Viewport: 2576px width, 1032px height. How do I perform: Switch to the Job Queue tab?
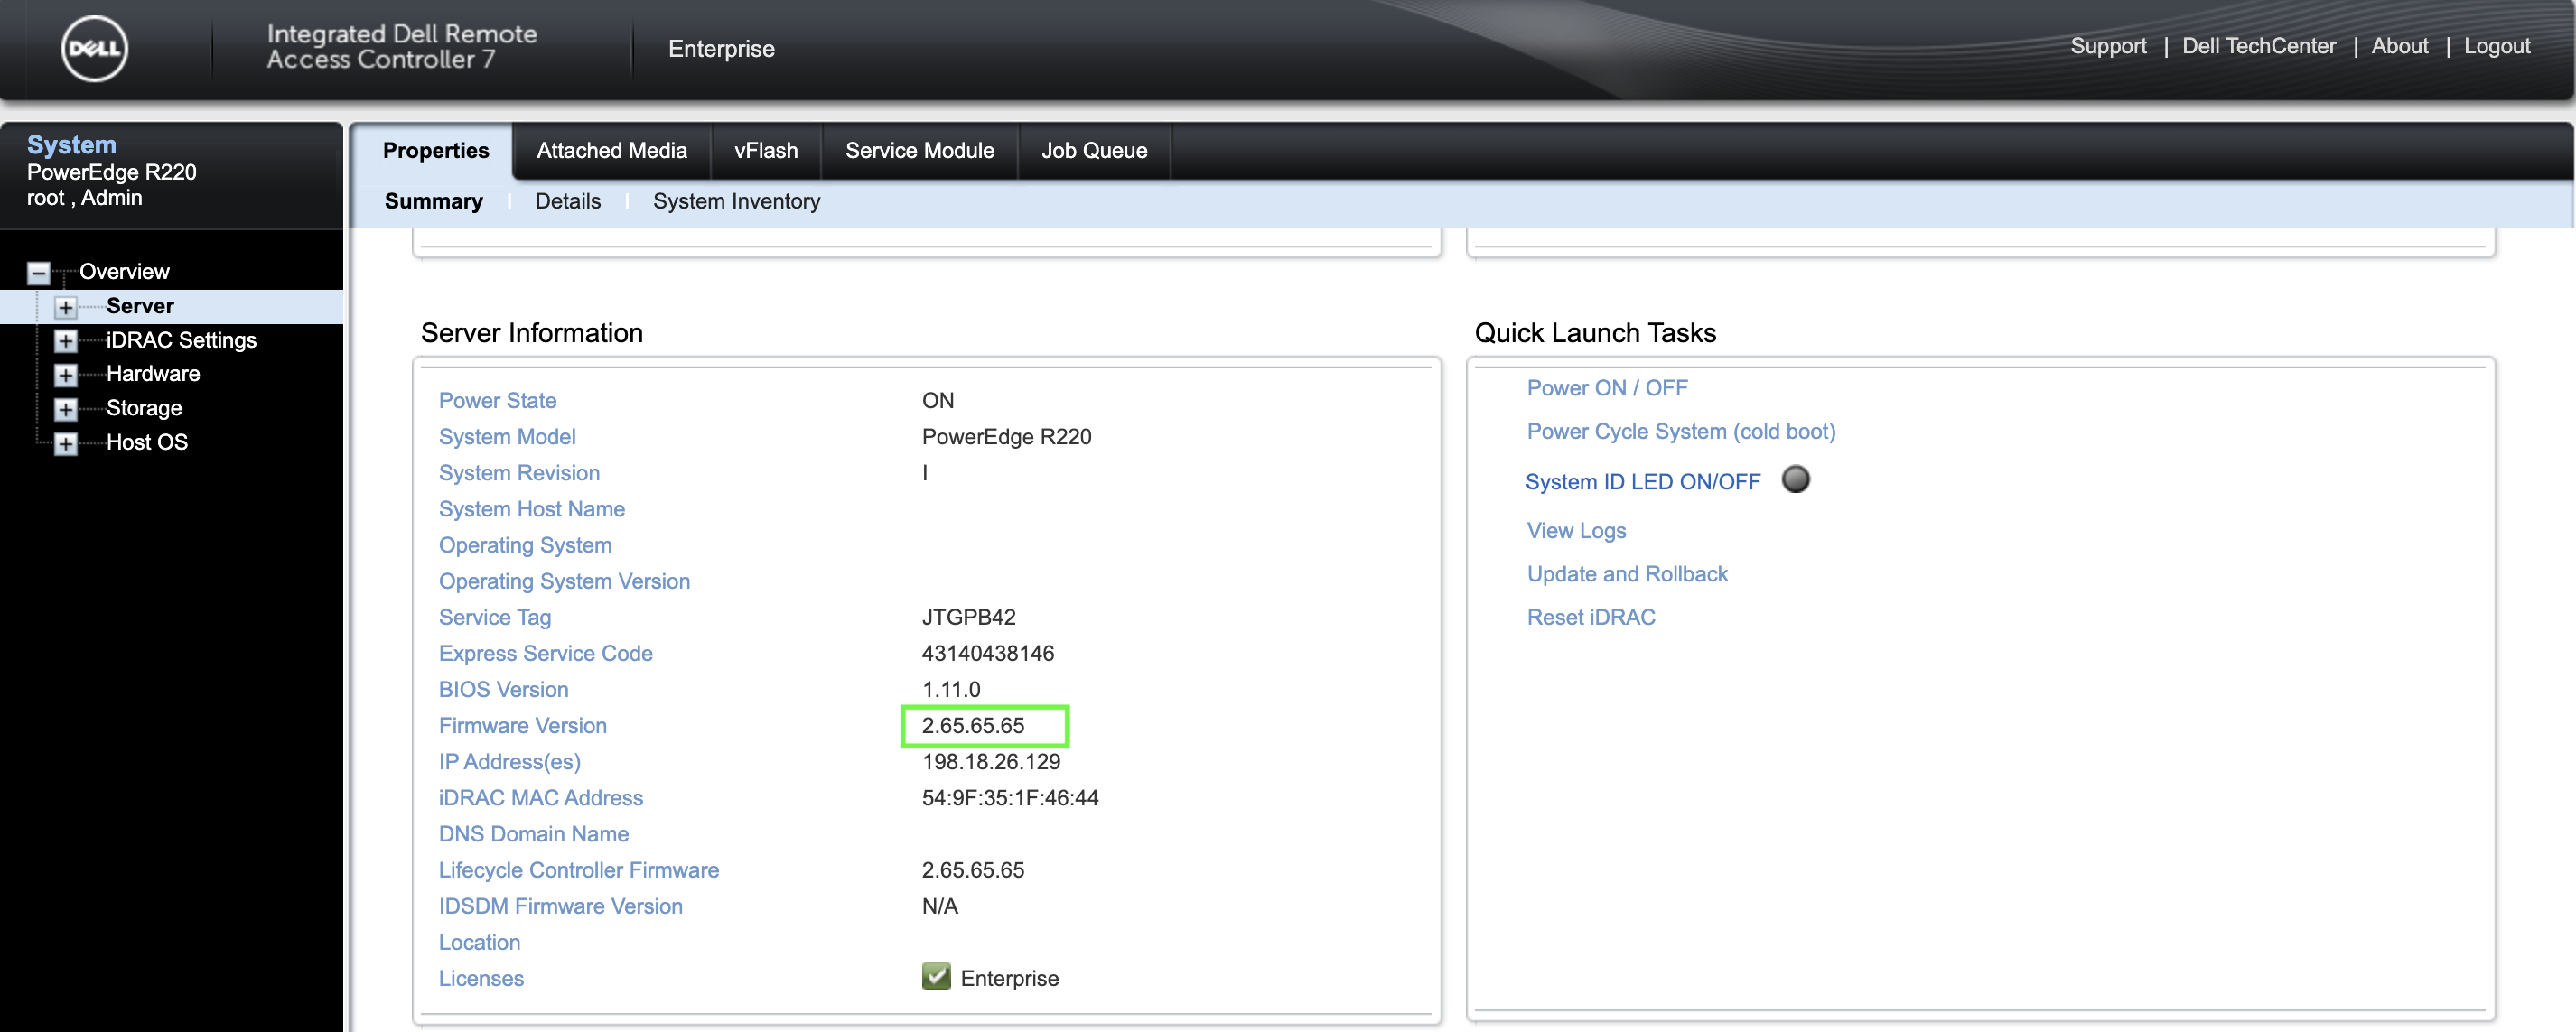point(1094,151)
